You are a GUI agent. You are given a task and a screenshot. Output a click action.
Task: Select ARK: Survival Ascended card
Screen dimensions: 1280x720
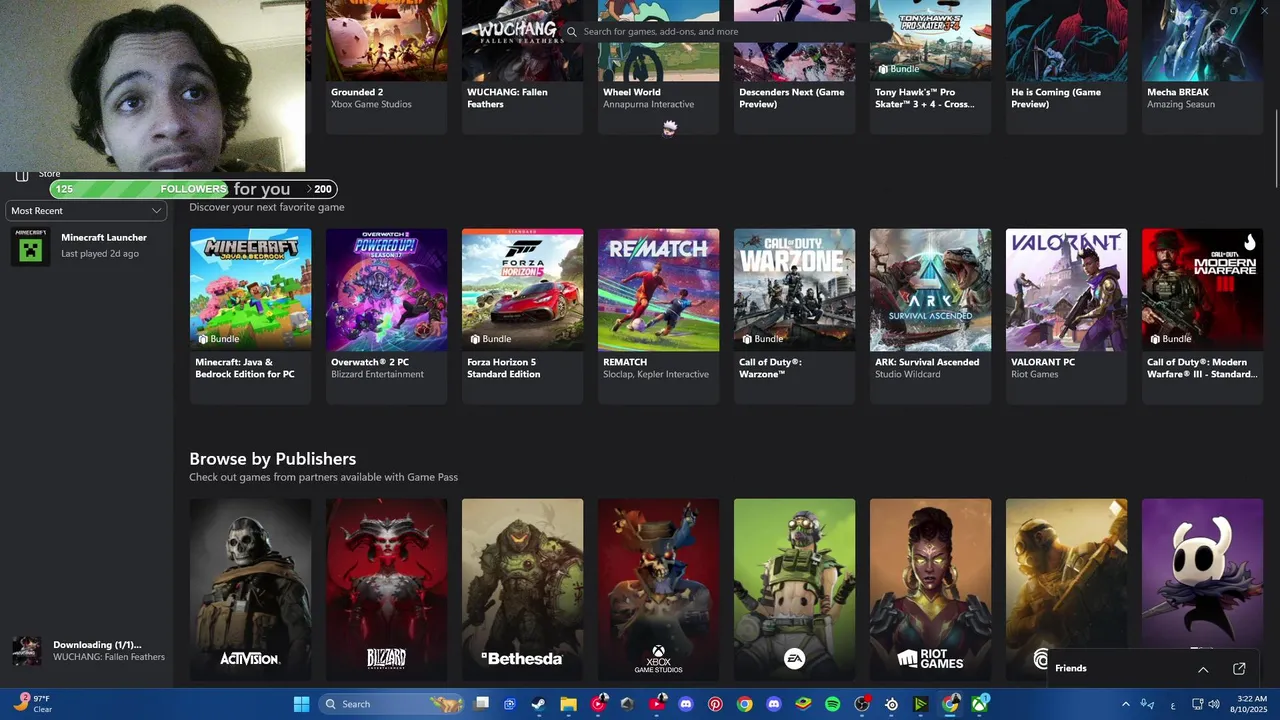click(930, 315)
